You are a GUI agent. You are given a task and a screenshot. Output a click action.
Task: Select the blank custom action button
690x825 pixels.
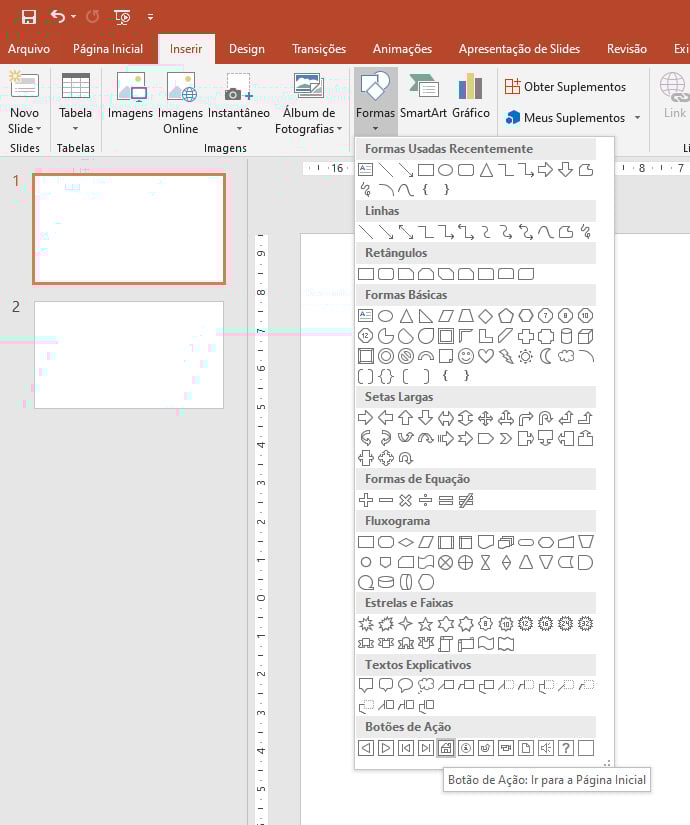pos(586,748)
